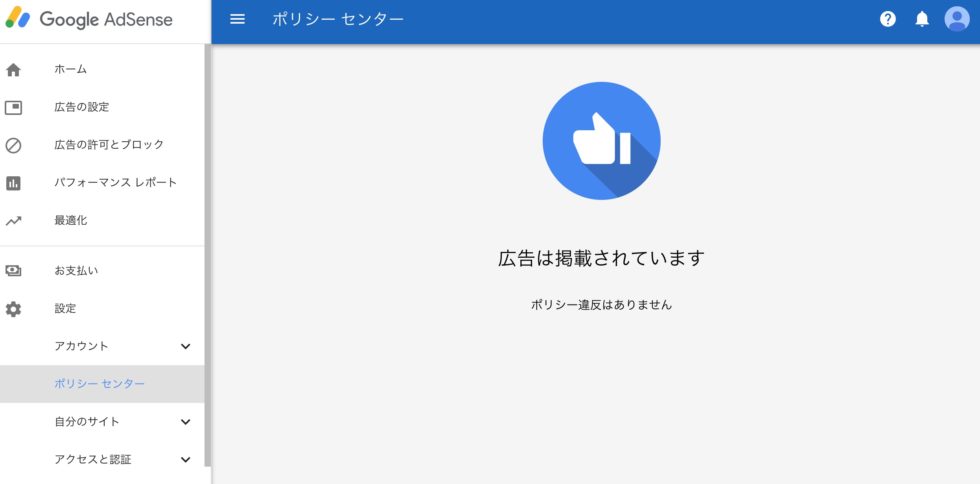Screen dimensions: 980x484
Task: Click the Google AdSense logo
Action: tap(89, 19)
